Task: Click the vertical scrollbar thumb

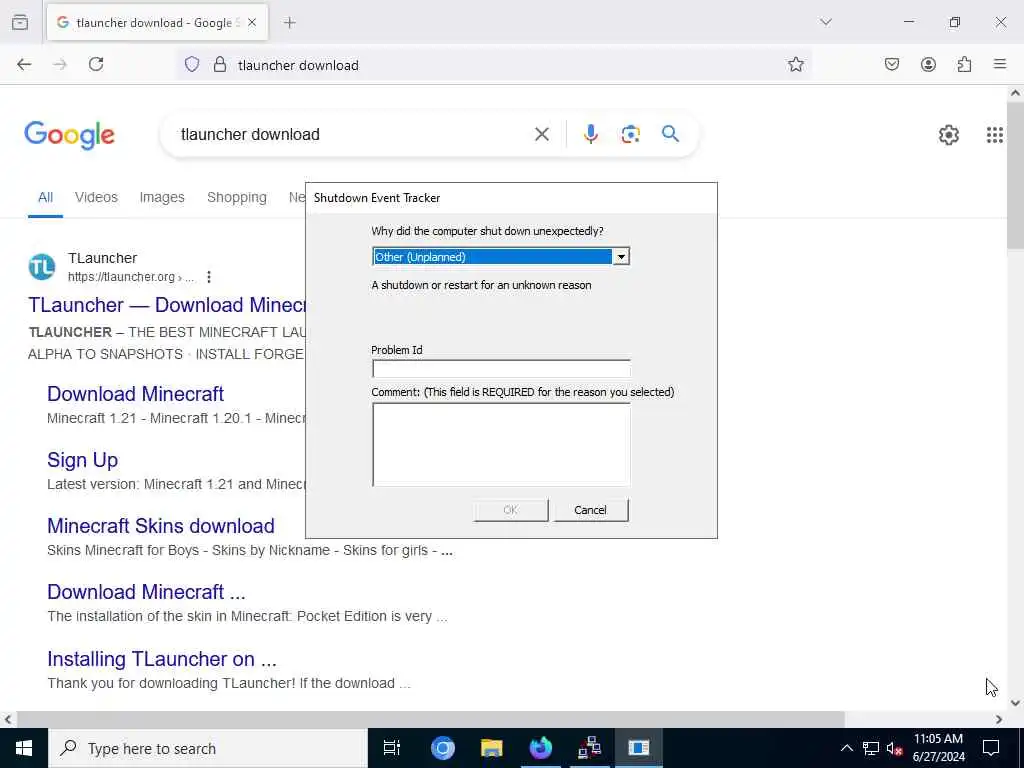Action: click(x=1015, y=175)
